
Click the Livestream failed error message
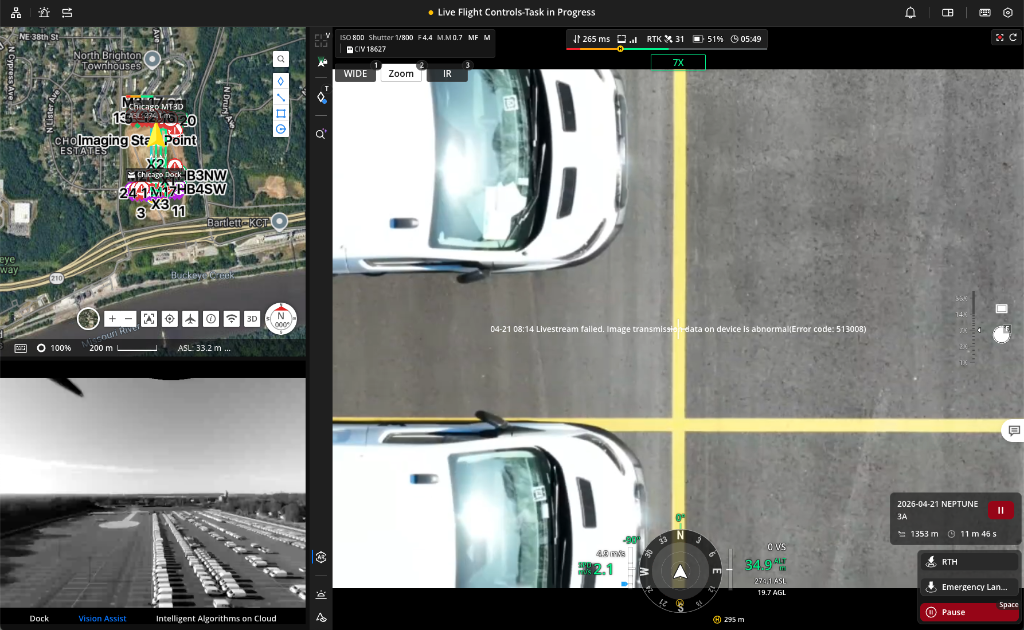(678, 329)
